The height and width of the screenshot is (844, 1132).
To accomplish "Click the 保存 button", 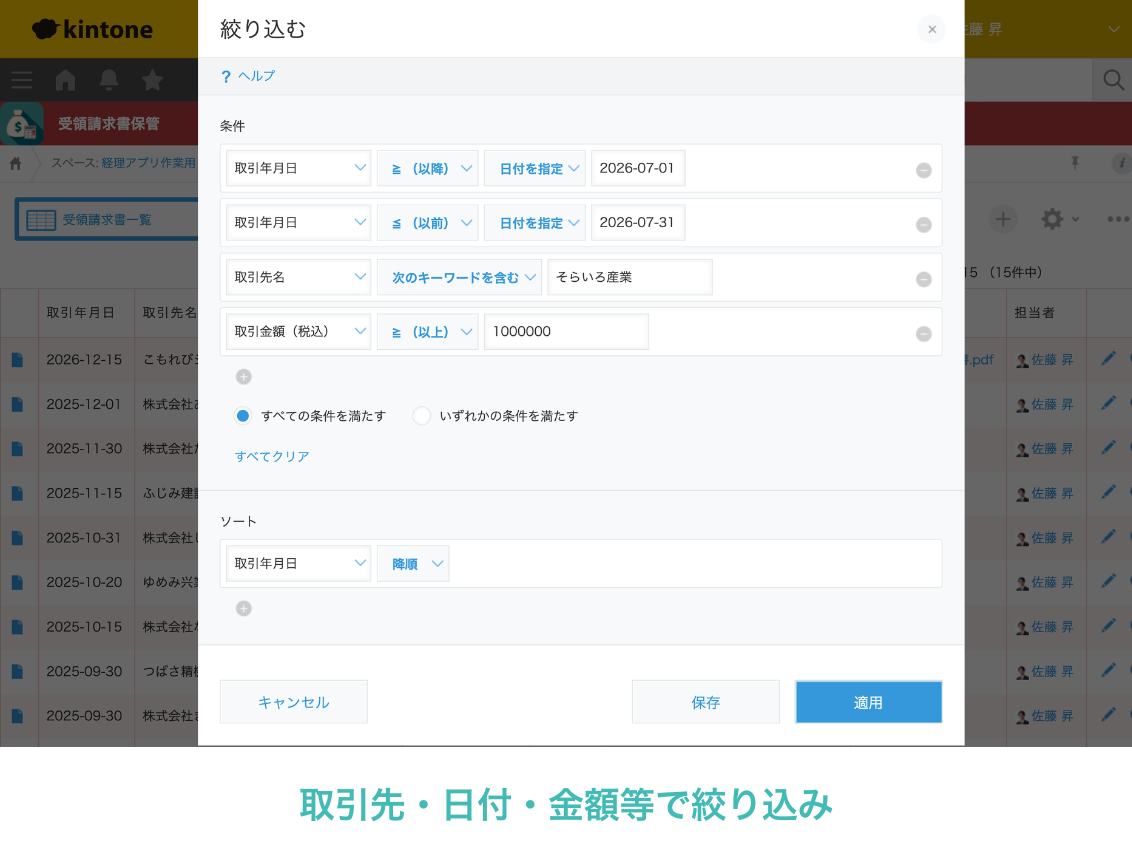I will (x=705, y=702).
